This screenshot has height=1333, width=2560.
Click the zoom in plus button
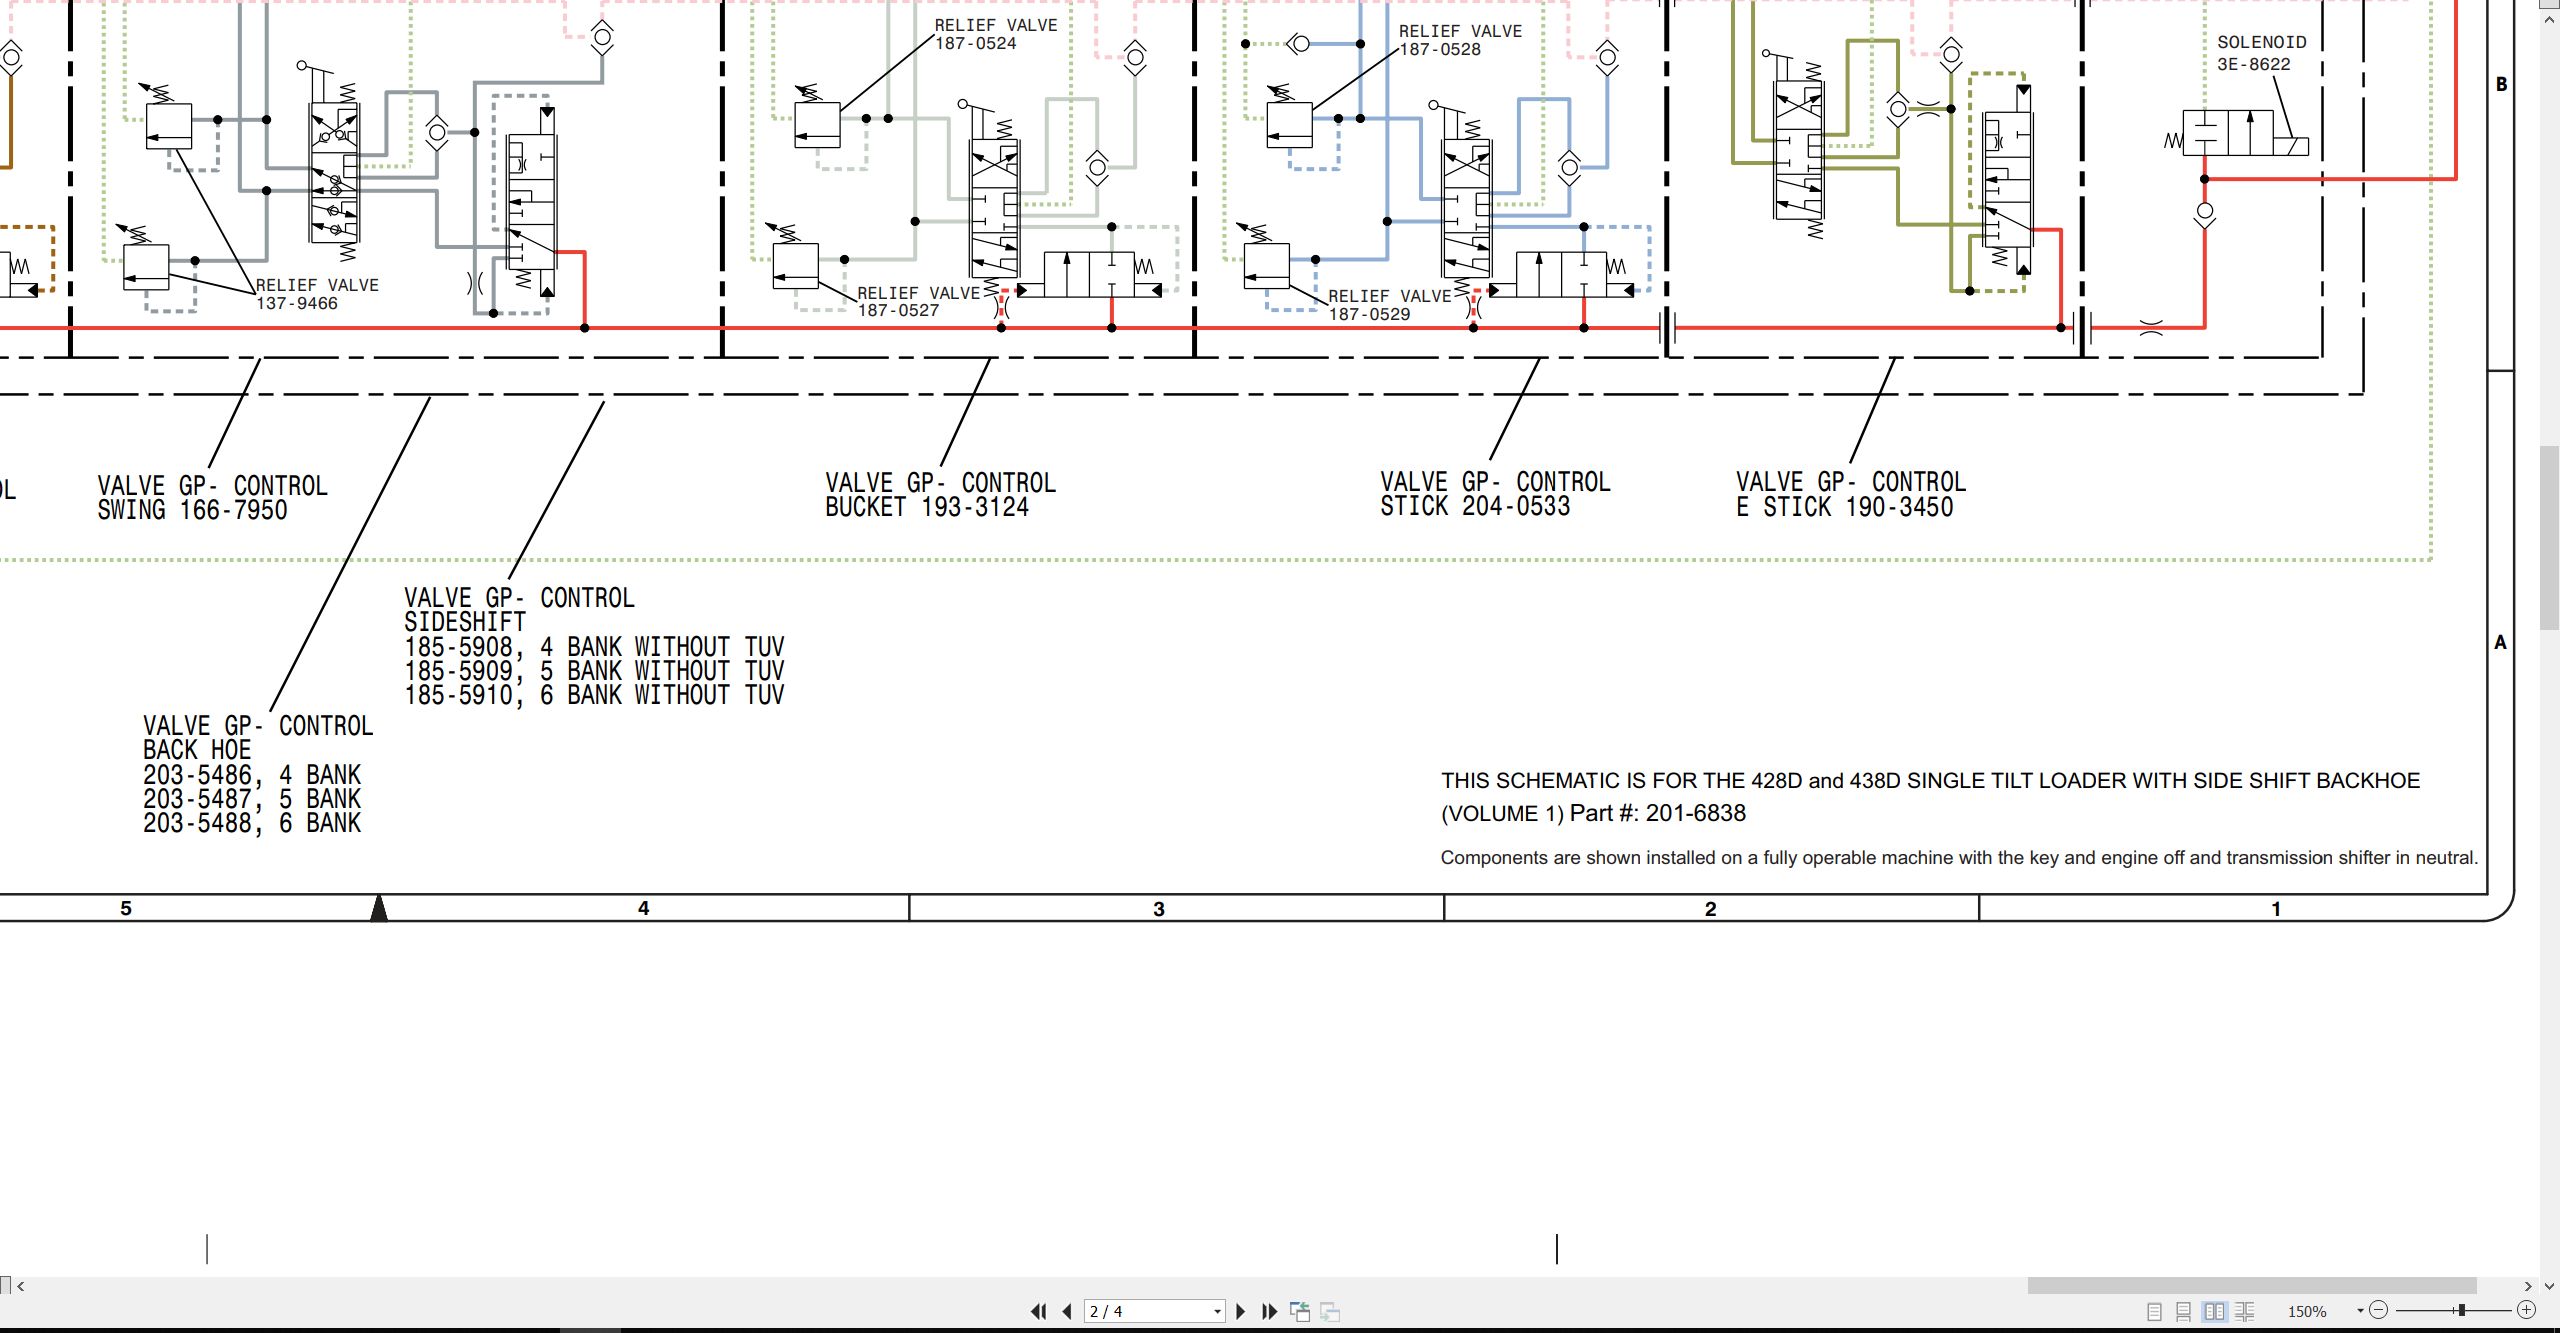(2526, 1310)
